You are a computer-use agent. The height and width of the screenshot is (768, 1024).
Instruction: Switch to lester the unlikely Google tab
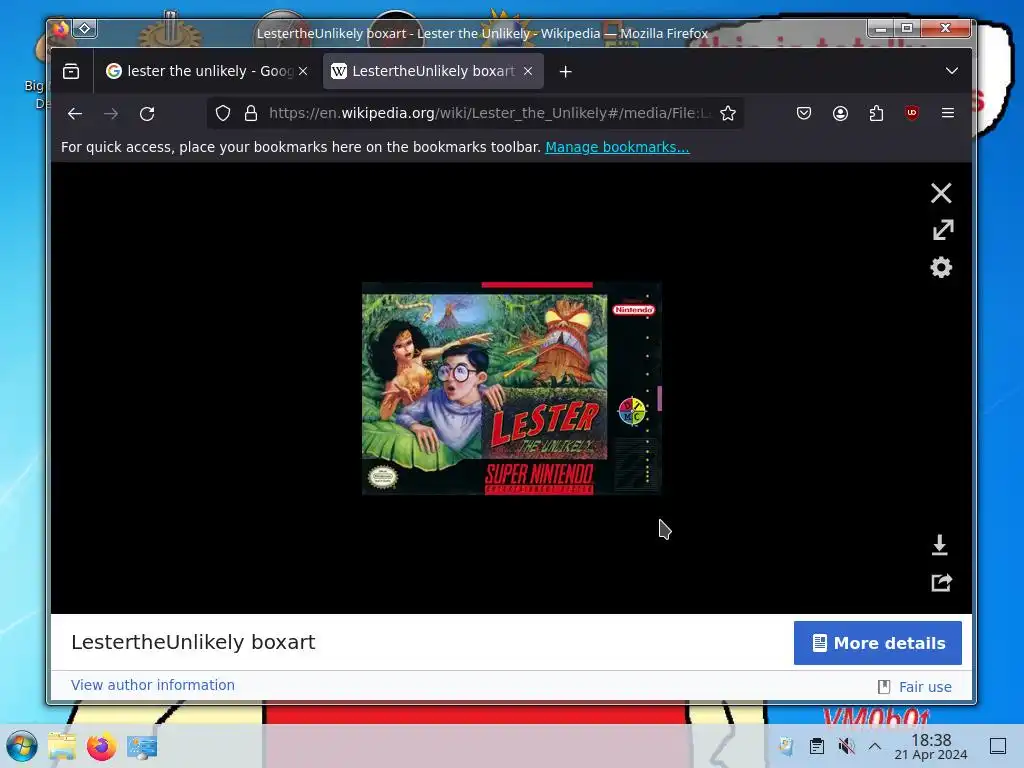click(208, 71)
